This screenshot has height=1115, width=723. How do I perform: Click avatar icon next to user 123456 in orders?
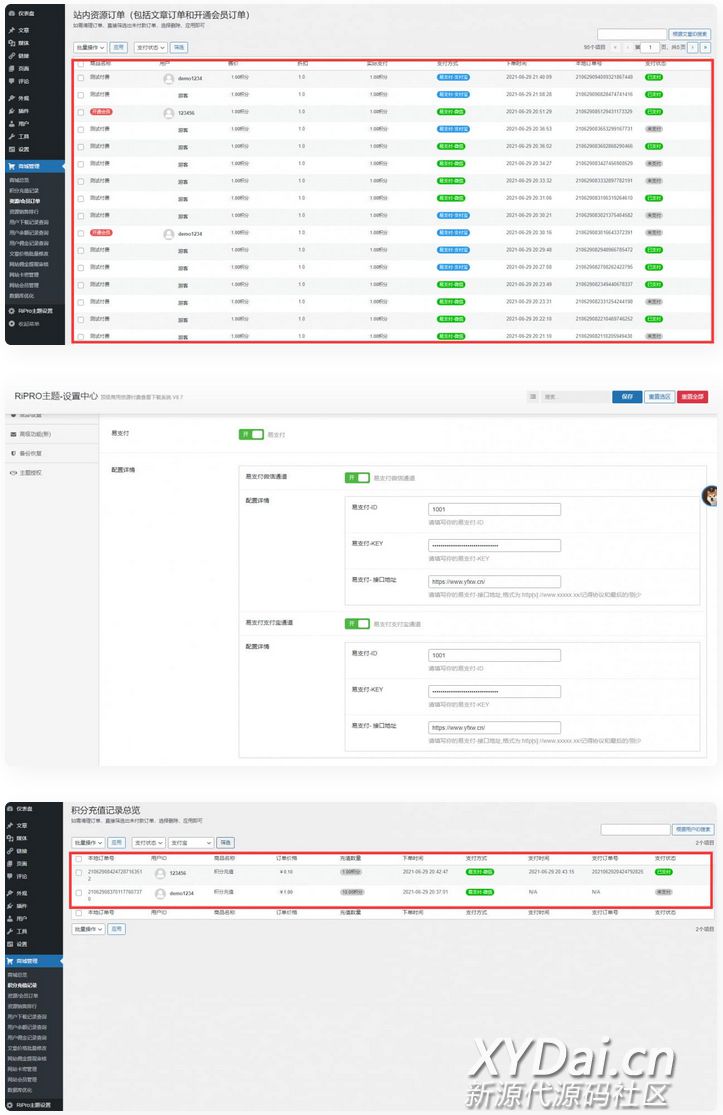click(x=168, y=113)
